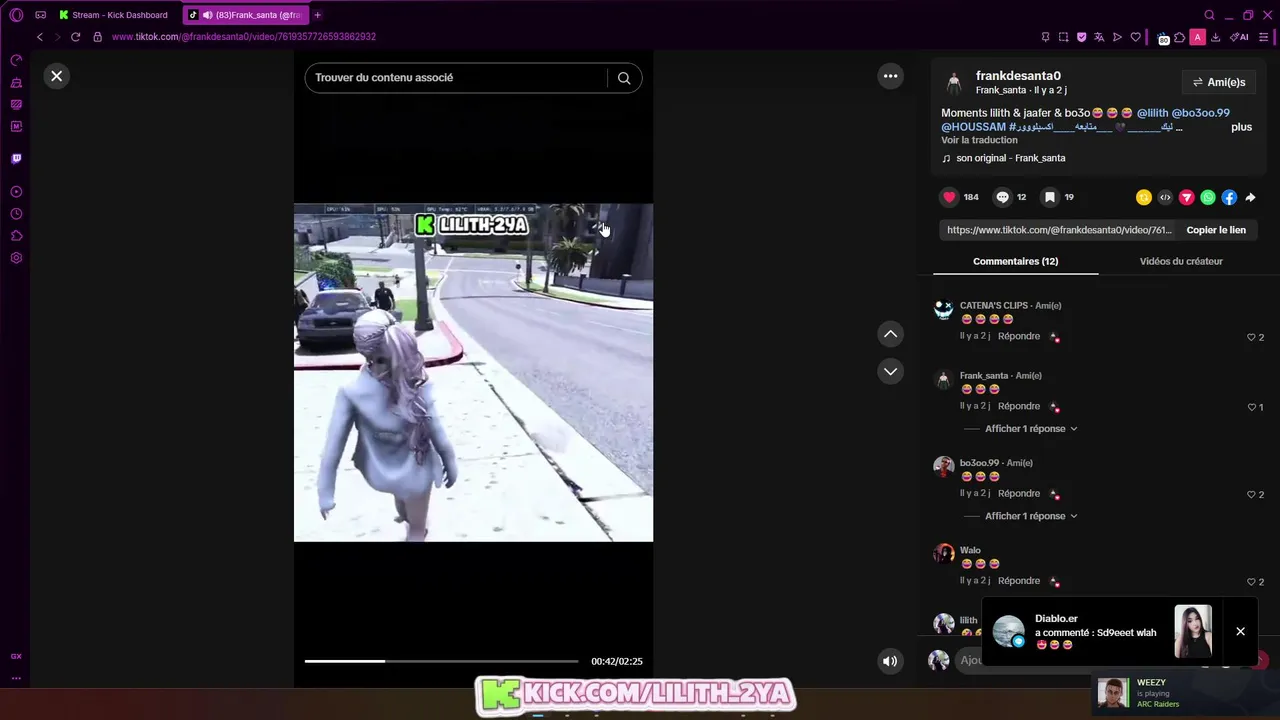Screen dimensions: 1280x720
Task: Open browser downloads icon
Action: pyautogui.click(x=1215, y=37)
